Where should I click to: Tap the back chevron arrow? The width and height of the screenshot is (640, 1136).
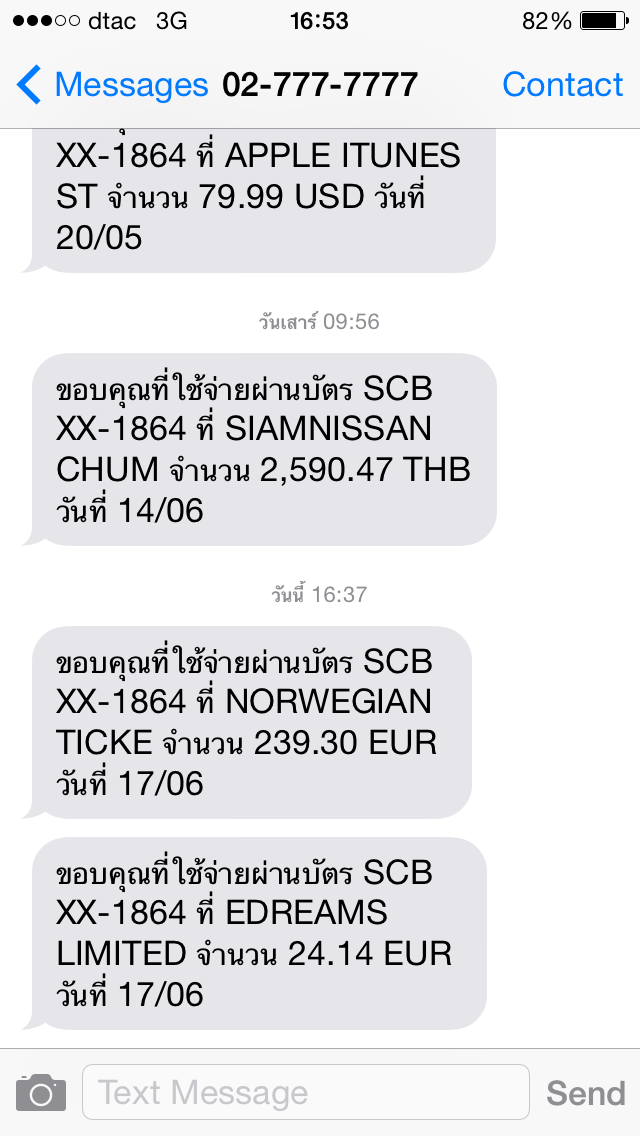click(30, 85)
